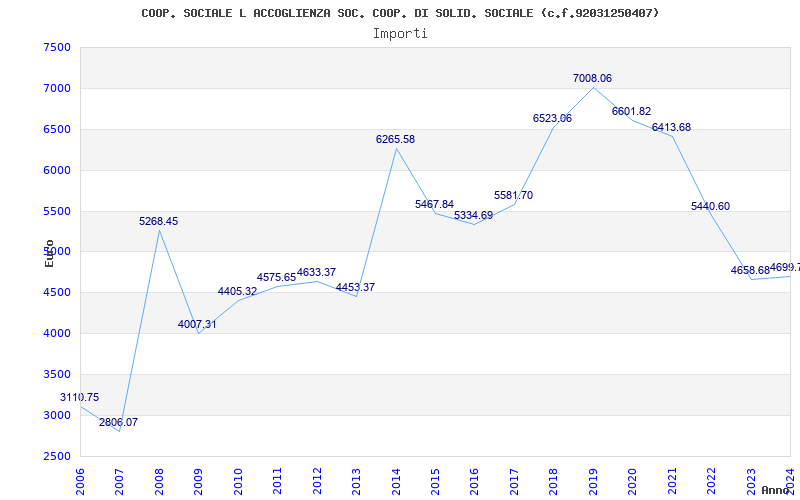
Task: Click y-axis tick 3500
Action: (57, 374)
